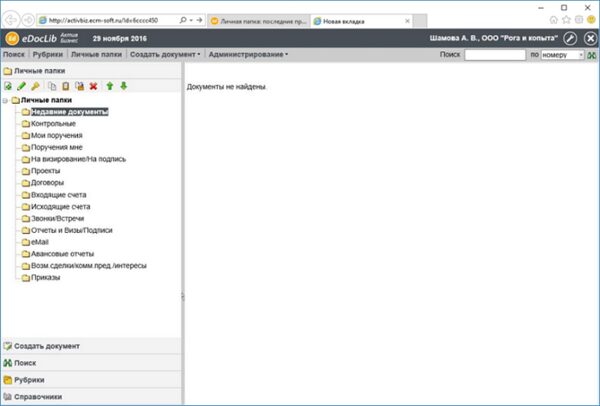
Task: Click the binoculars search icon beside номеру
Action: pos(592,55)
